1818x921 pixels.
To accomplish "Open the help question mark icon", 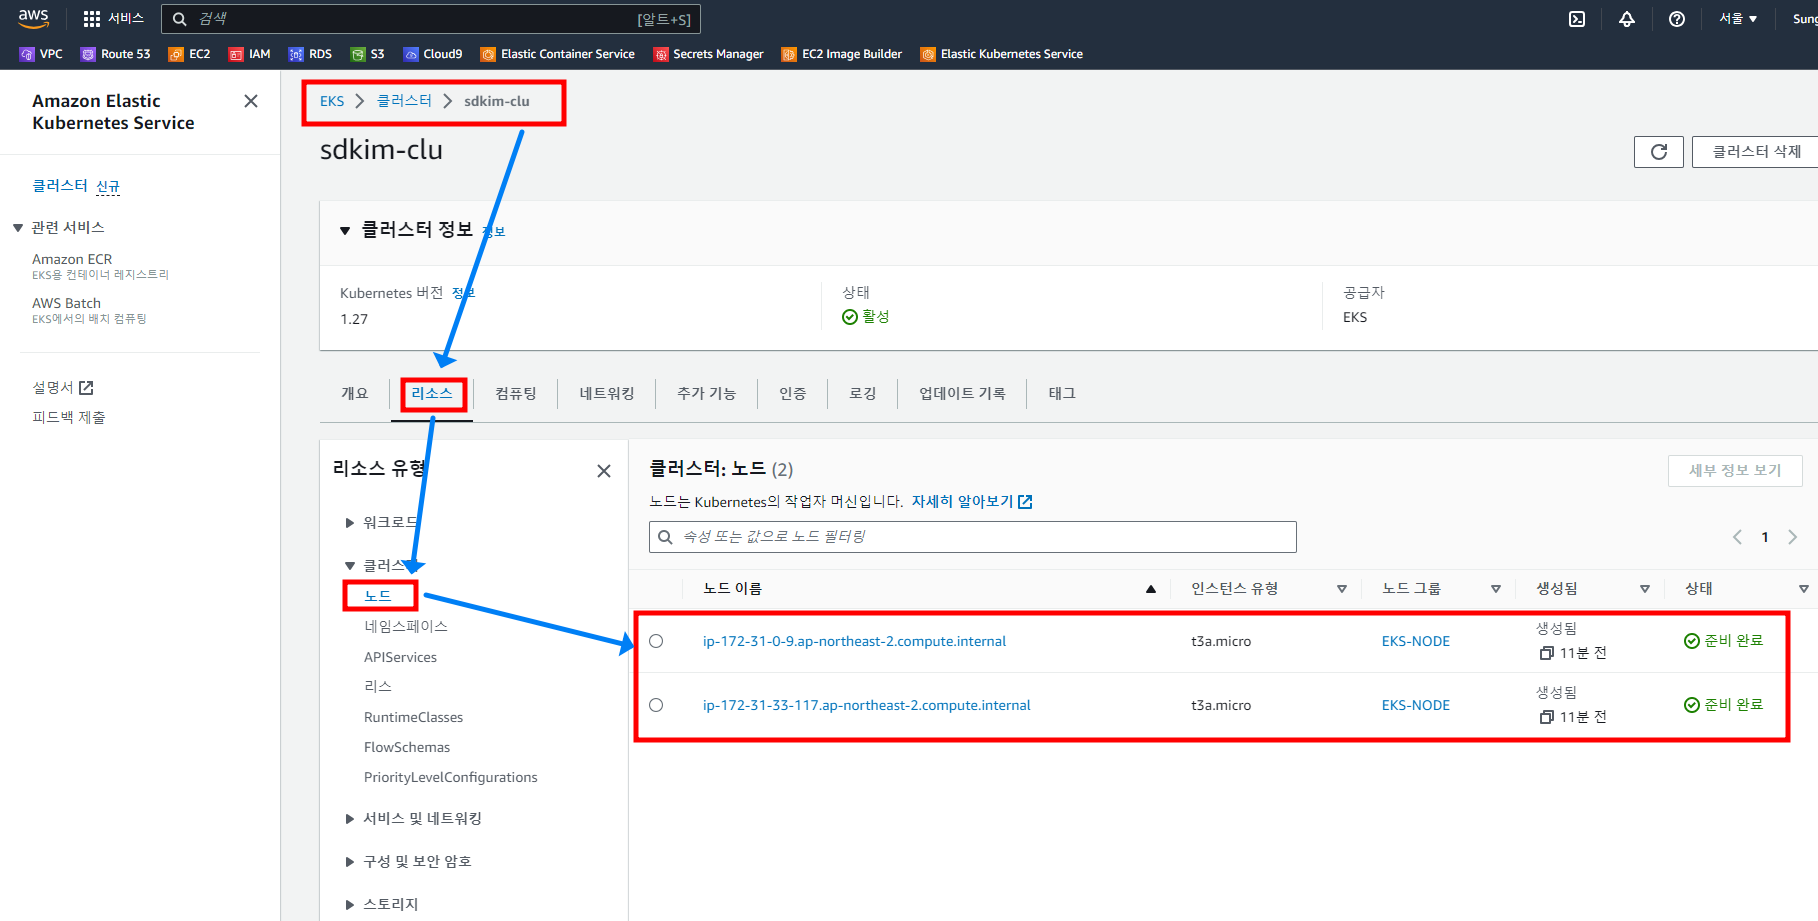I will (1677, 19).
